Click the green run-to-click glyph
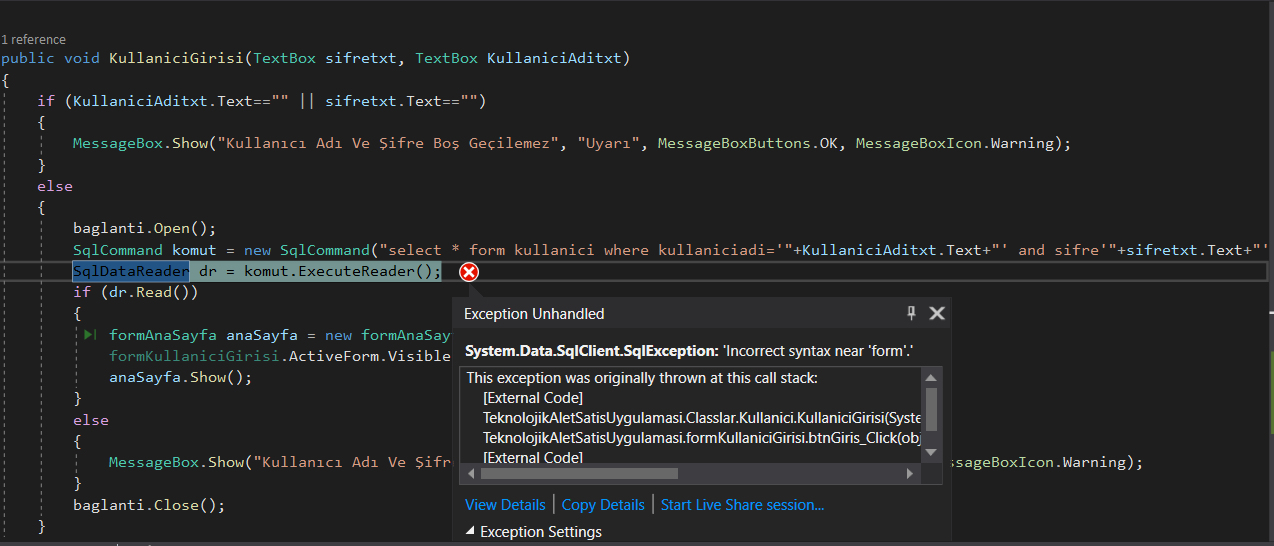Screen dimensions: 1274x546 click(x=90, y=335)
